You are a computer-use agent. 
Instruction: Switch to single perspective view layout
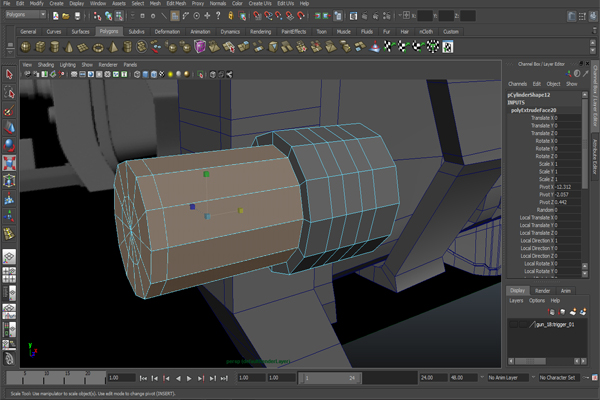9,256
